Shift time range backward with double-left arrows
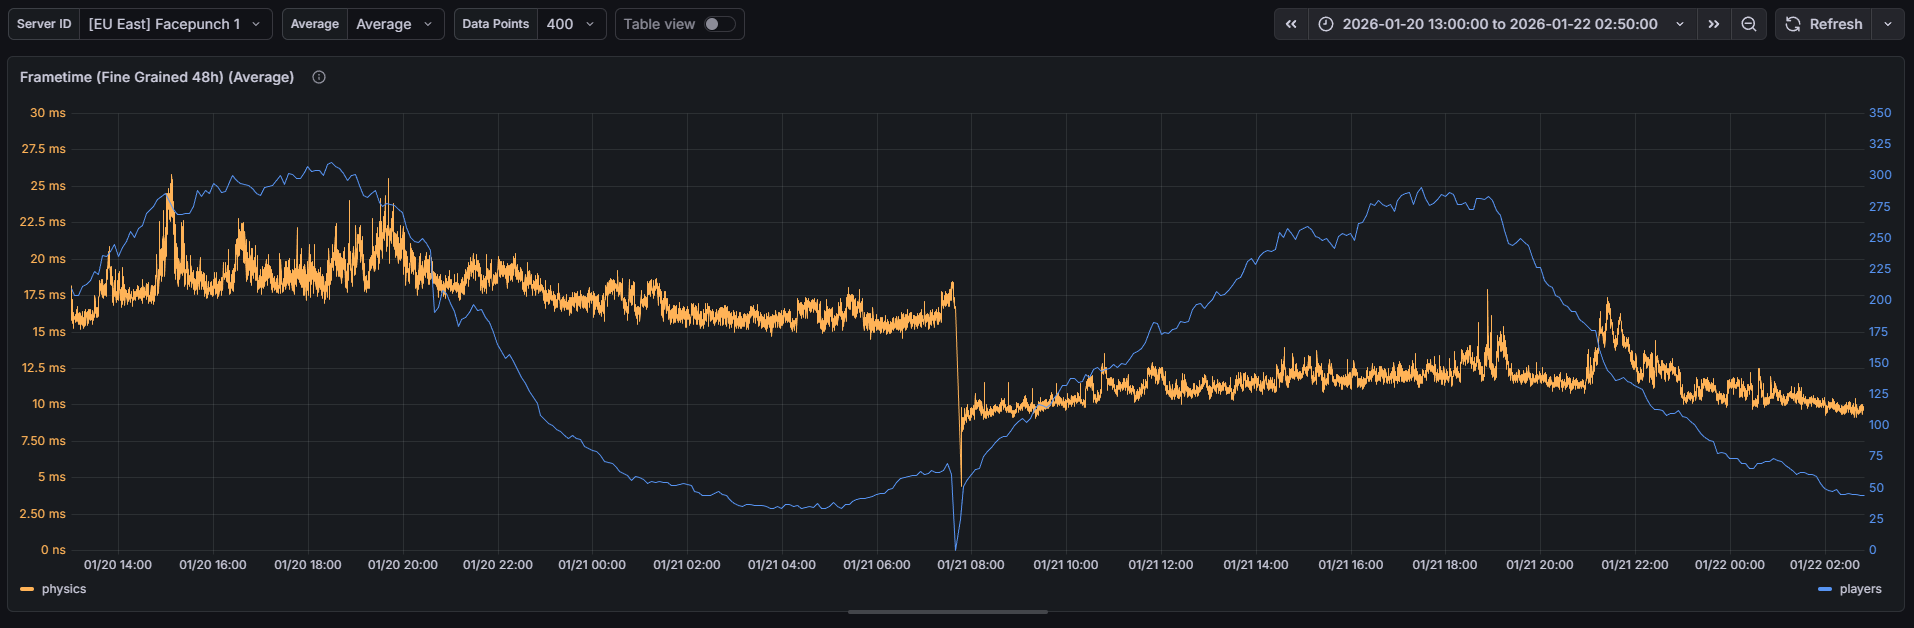 (1291, 24)
